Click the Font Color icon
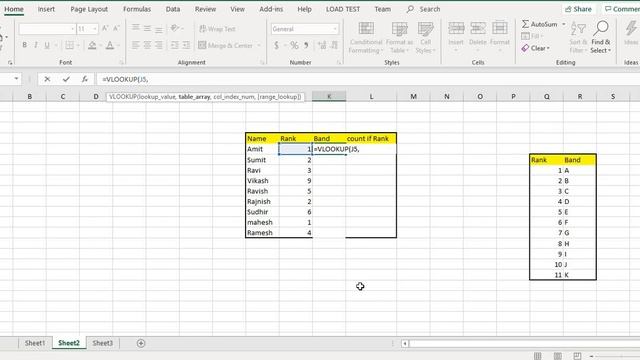Image resolution: width=640 pixels, height=360 pixels. tap(110, 45)
